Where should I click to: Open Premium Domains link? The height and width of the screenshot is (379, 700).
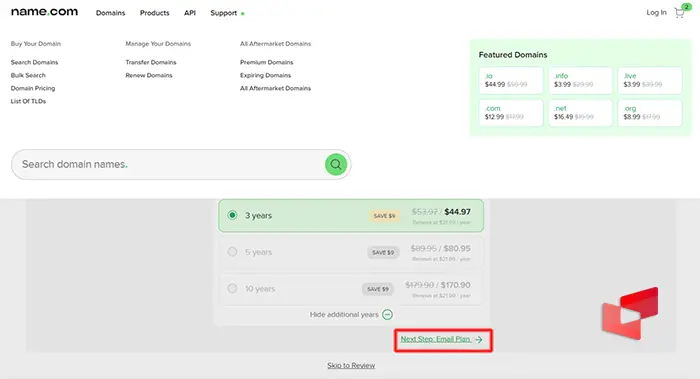(x=267, y=62)
